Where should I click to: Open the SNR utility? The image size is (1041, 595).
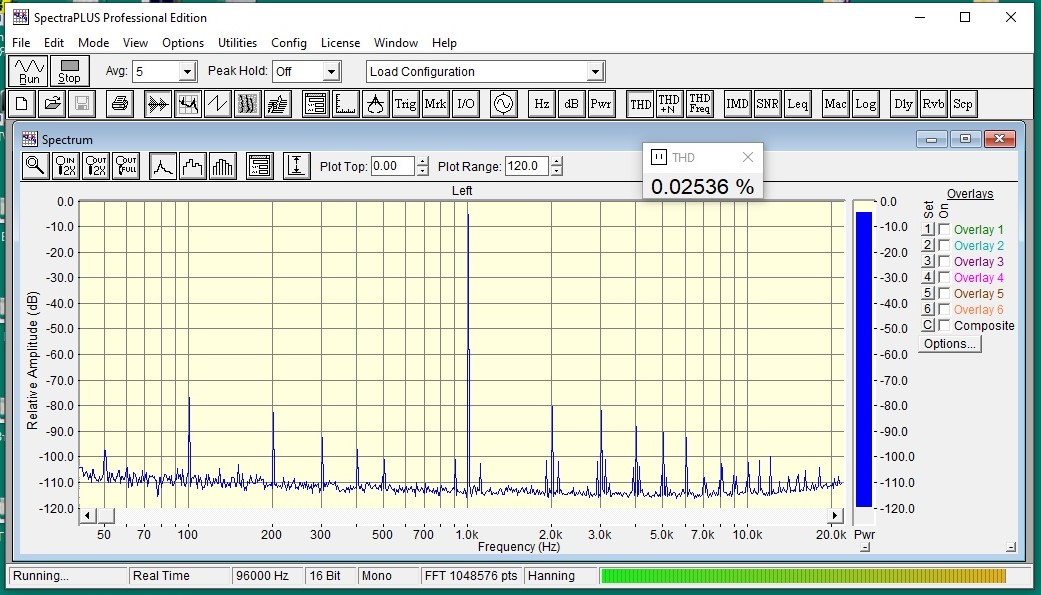click(x=767, y=104)
